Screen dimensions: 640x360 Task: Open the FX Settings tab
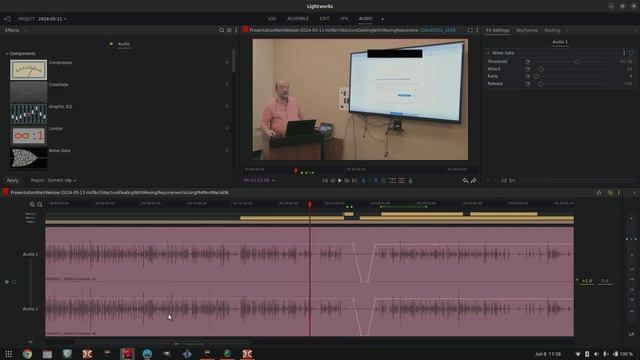click(498, 30)
